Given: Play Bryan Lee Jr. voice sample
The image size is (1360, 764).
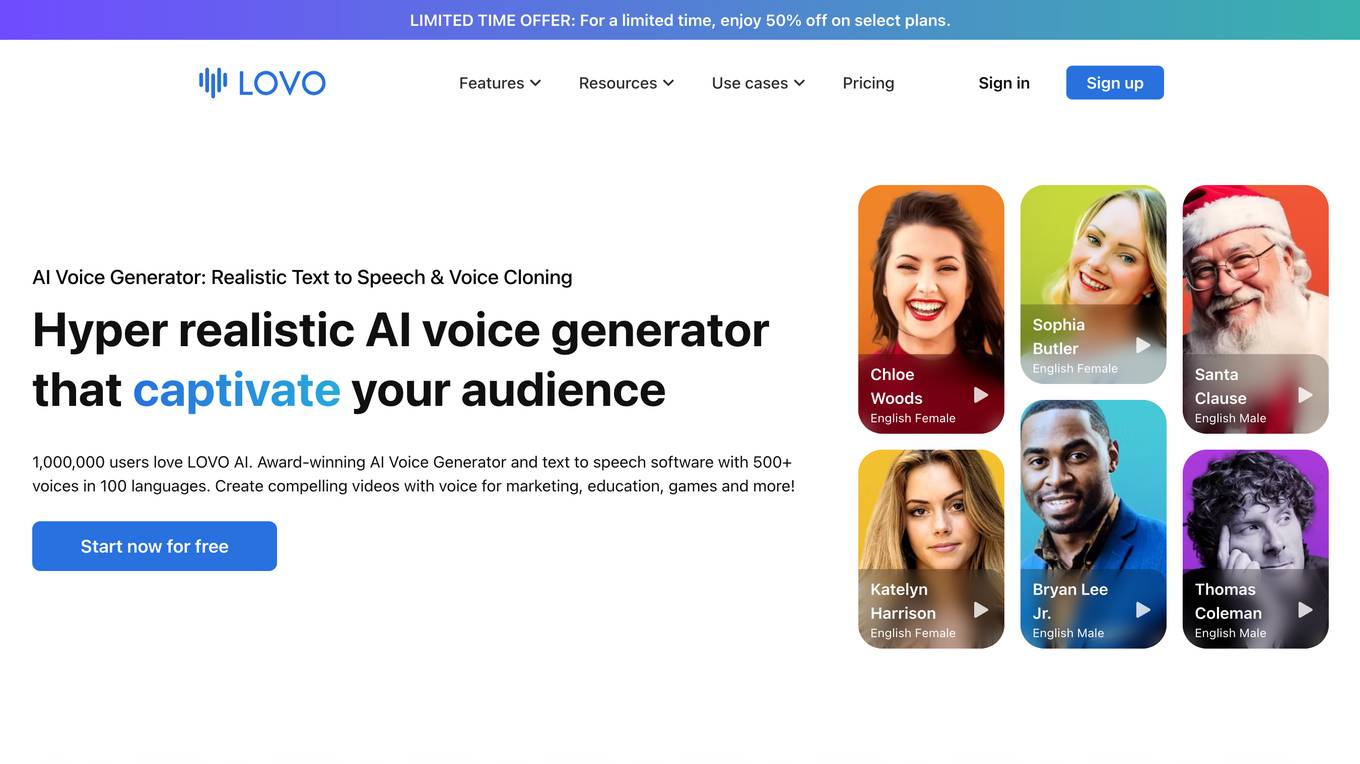Looking at the screenshot, I should tap(1143, 610).
